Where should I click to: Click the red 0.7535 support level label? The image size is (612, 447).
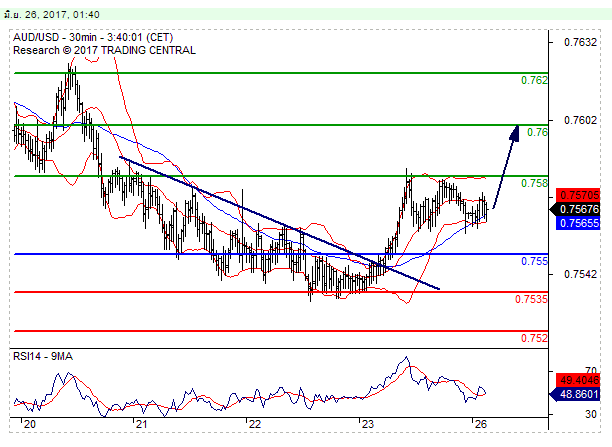(x=531, y=299)
